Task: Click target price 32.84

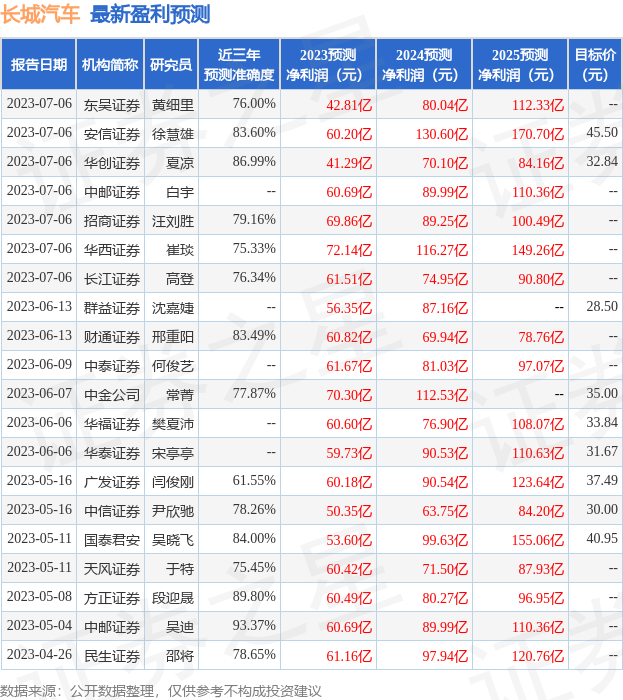Action: 602,161
